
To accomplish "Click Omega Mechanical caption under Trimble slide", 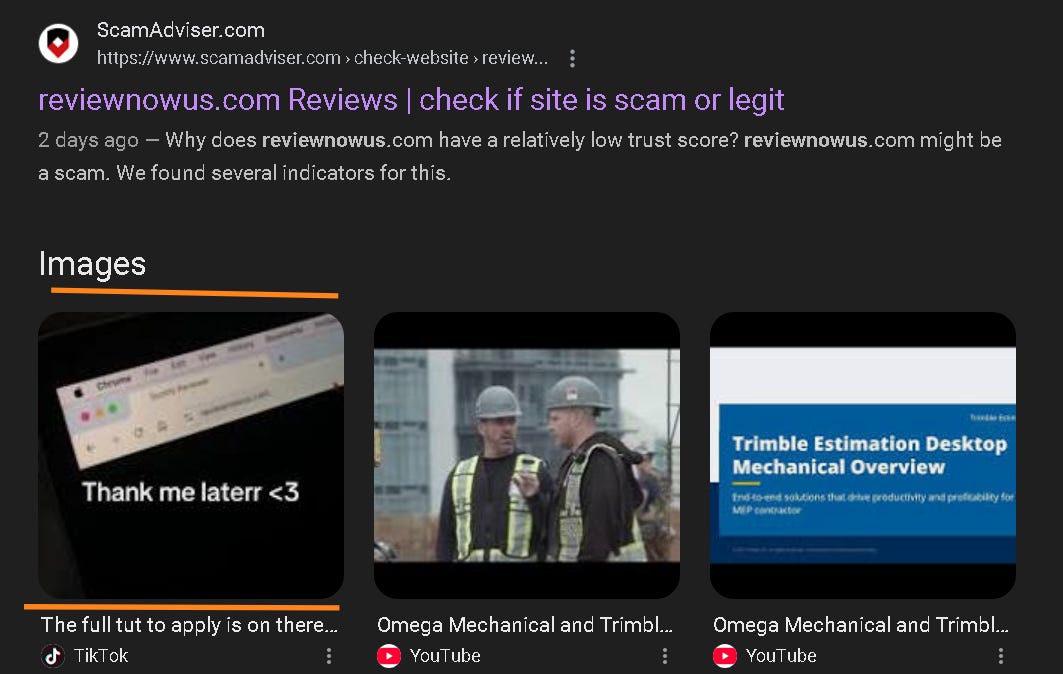I will [x=861, y=625].
